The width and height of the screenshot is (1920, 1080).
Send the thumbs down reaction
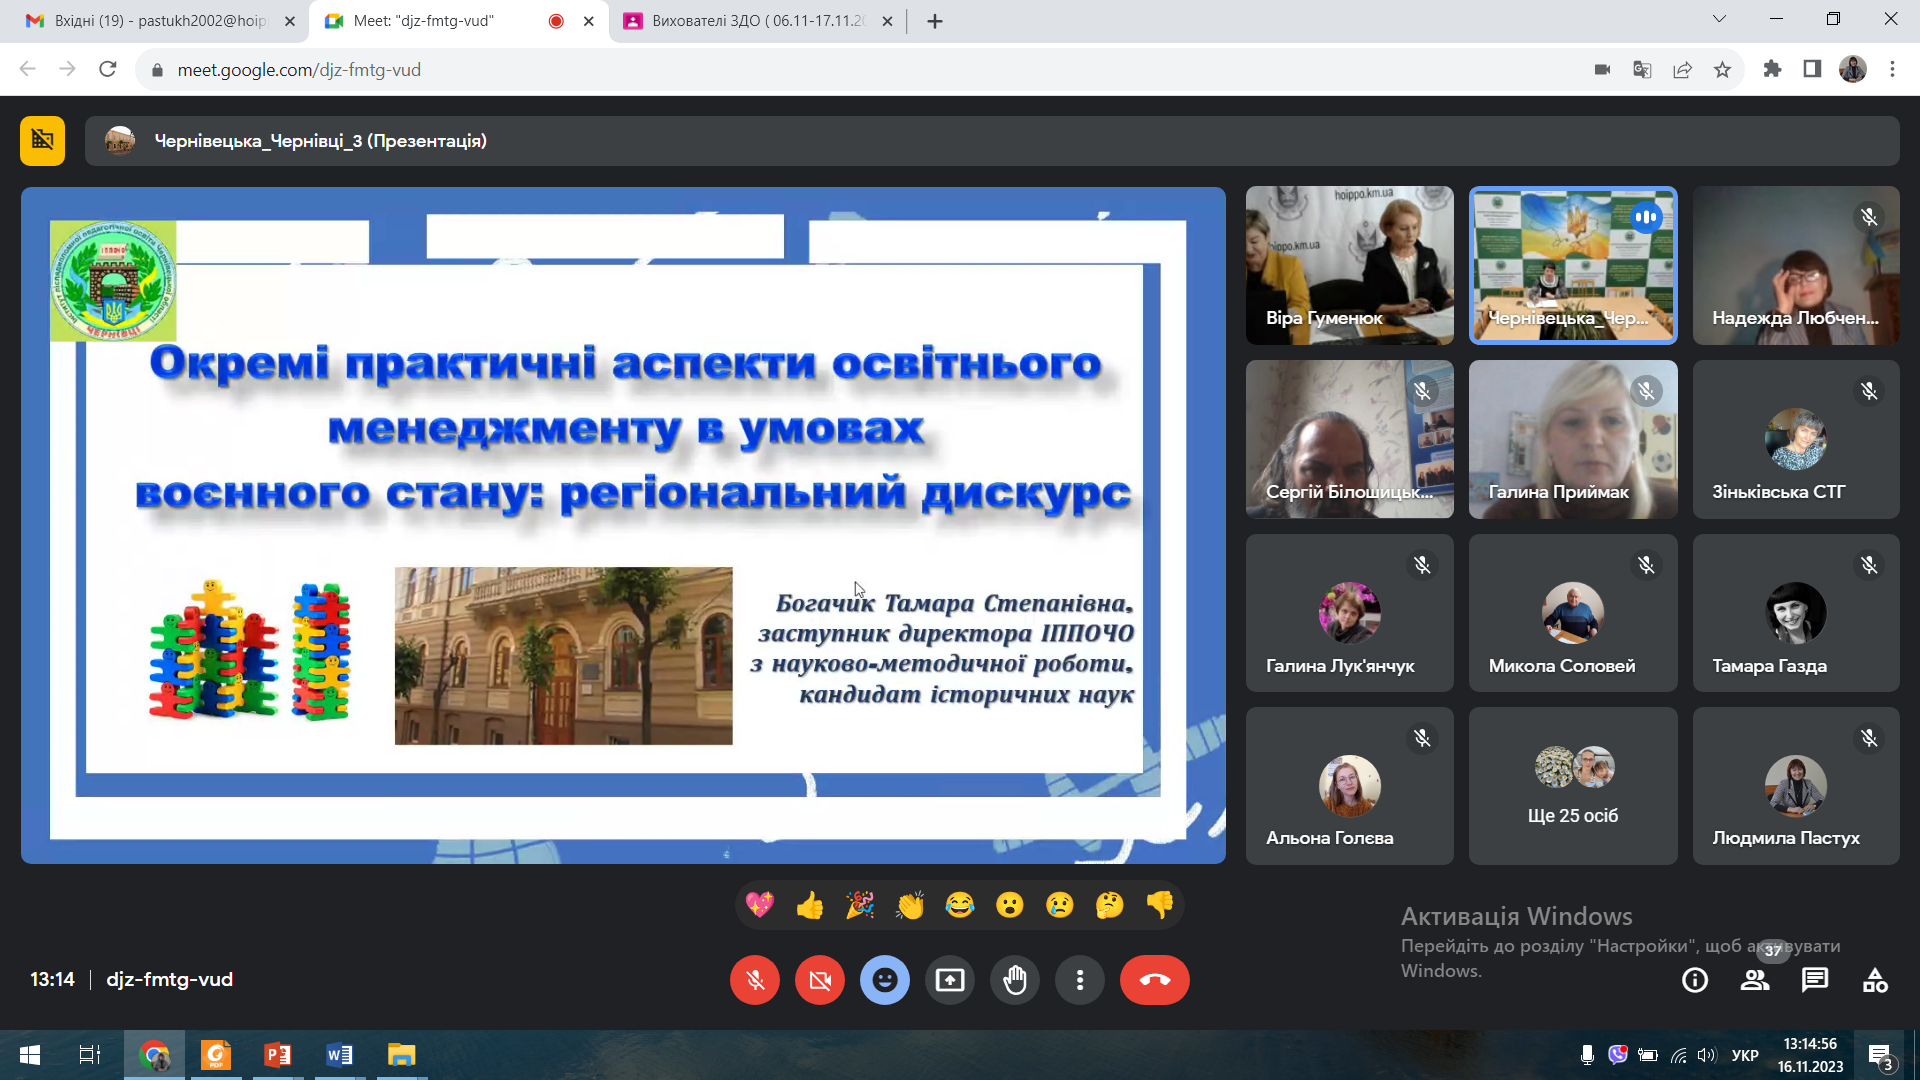pos(1160,906)
